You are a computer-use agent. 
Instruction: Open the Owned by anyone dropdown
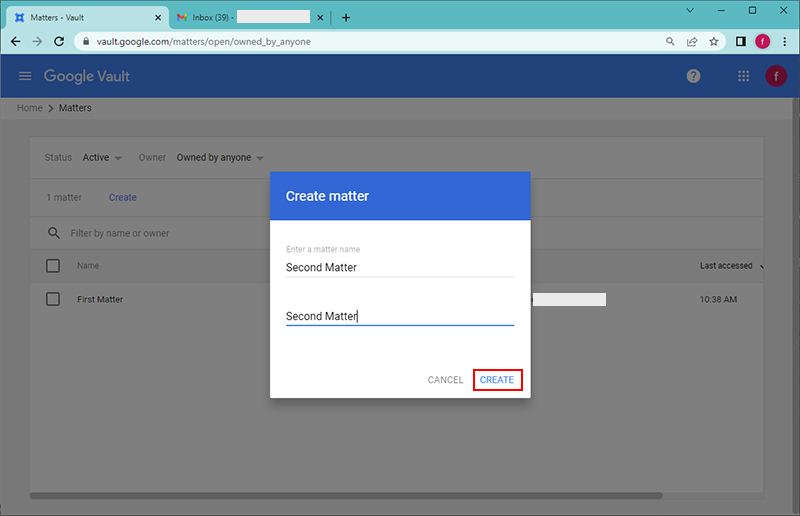tap(220, 158)
